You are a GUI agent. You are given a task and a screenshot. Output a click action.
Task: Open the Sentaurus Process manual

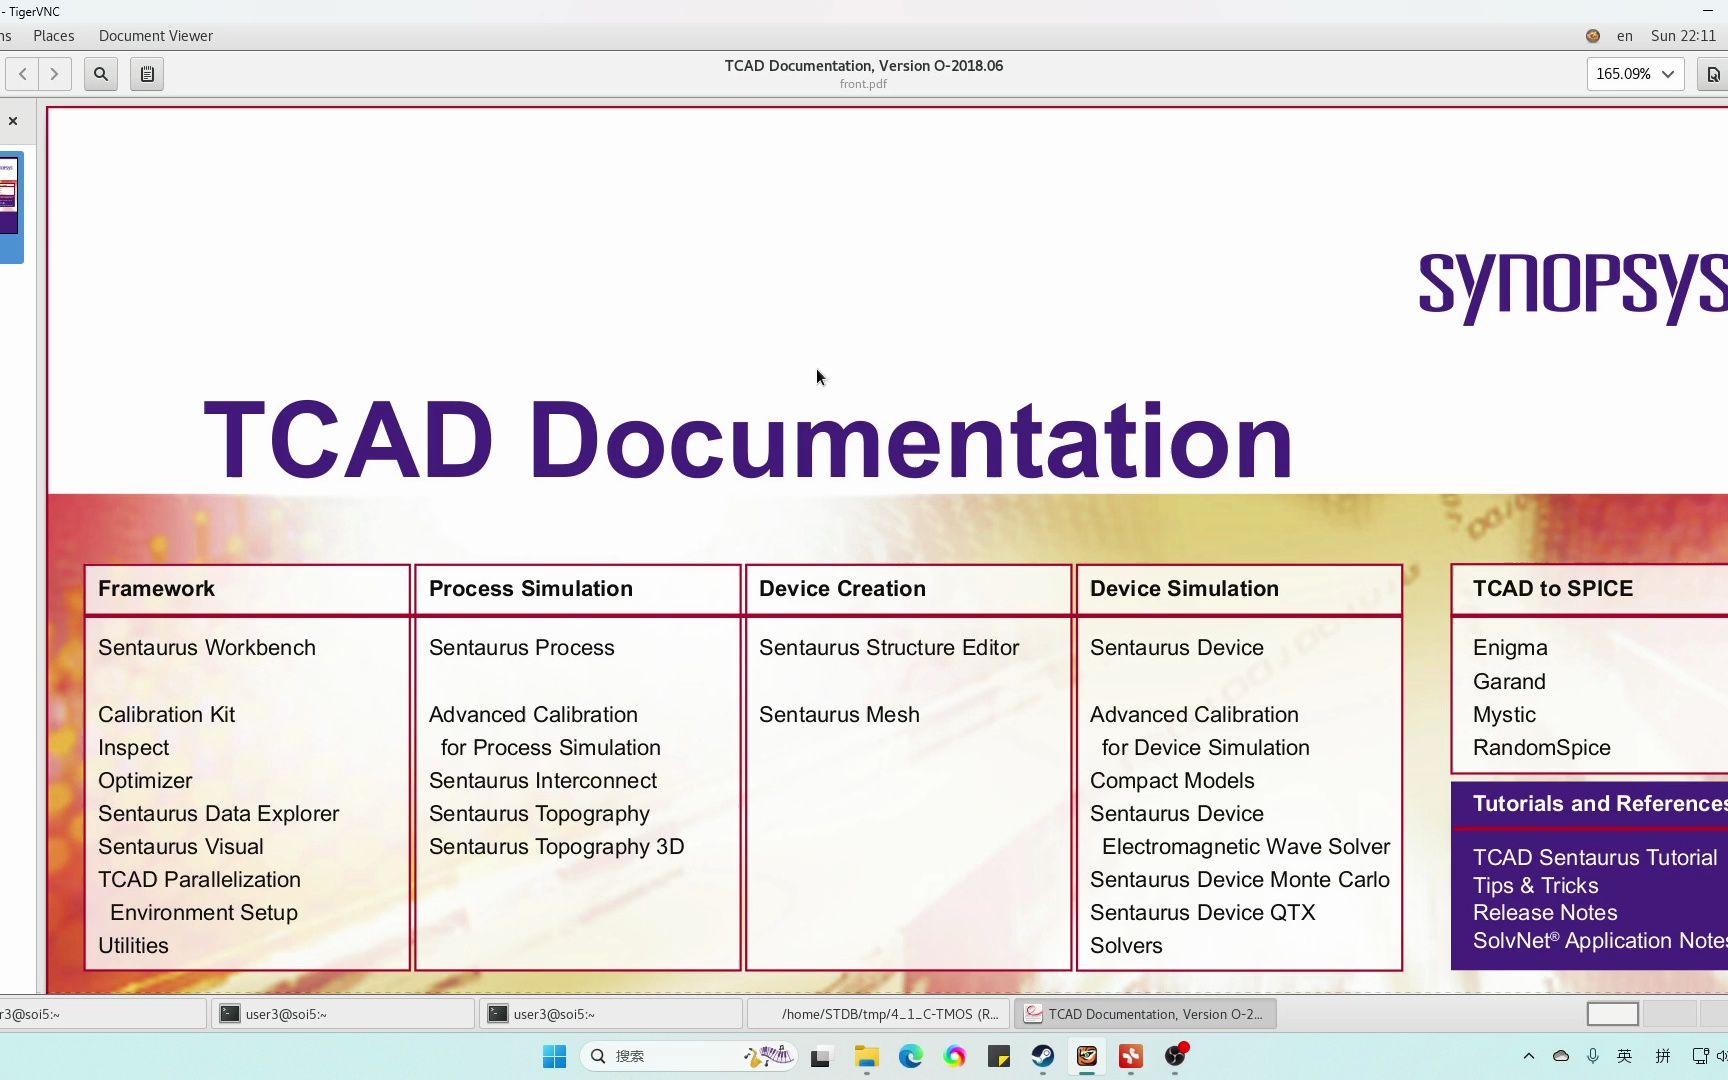click(522, 648)
